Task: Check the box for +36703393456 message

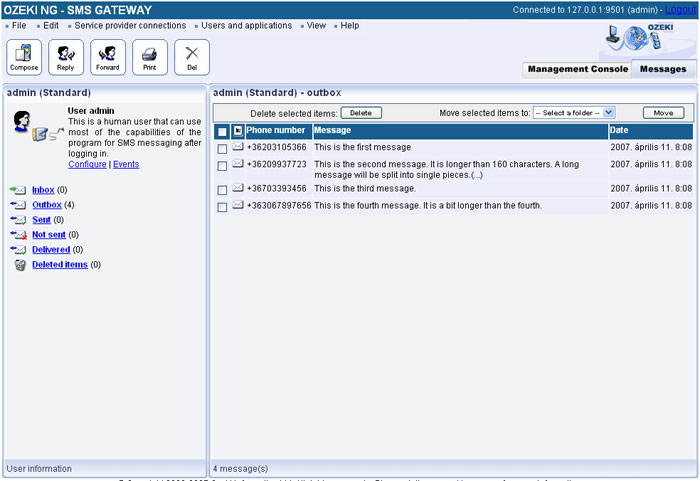Action: [x=222, y=190]
